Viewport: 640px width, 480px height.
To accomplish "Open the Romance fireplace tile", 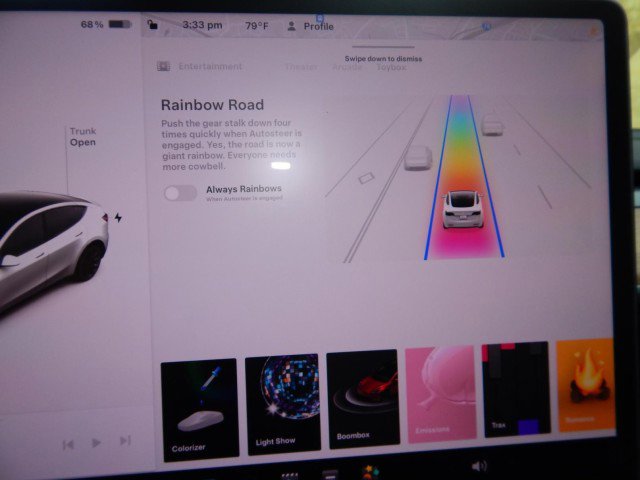I will point(586,385).
